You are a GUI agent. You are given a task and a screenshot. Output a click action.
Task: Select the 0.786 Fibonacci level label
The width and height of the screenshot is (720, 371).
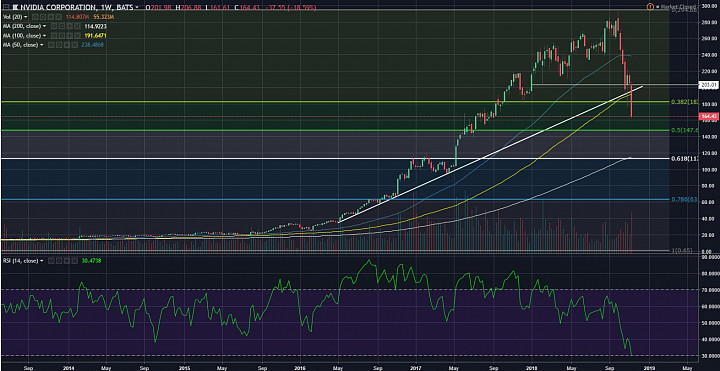coord(685,200)
